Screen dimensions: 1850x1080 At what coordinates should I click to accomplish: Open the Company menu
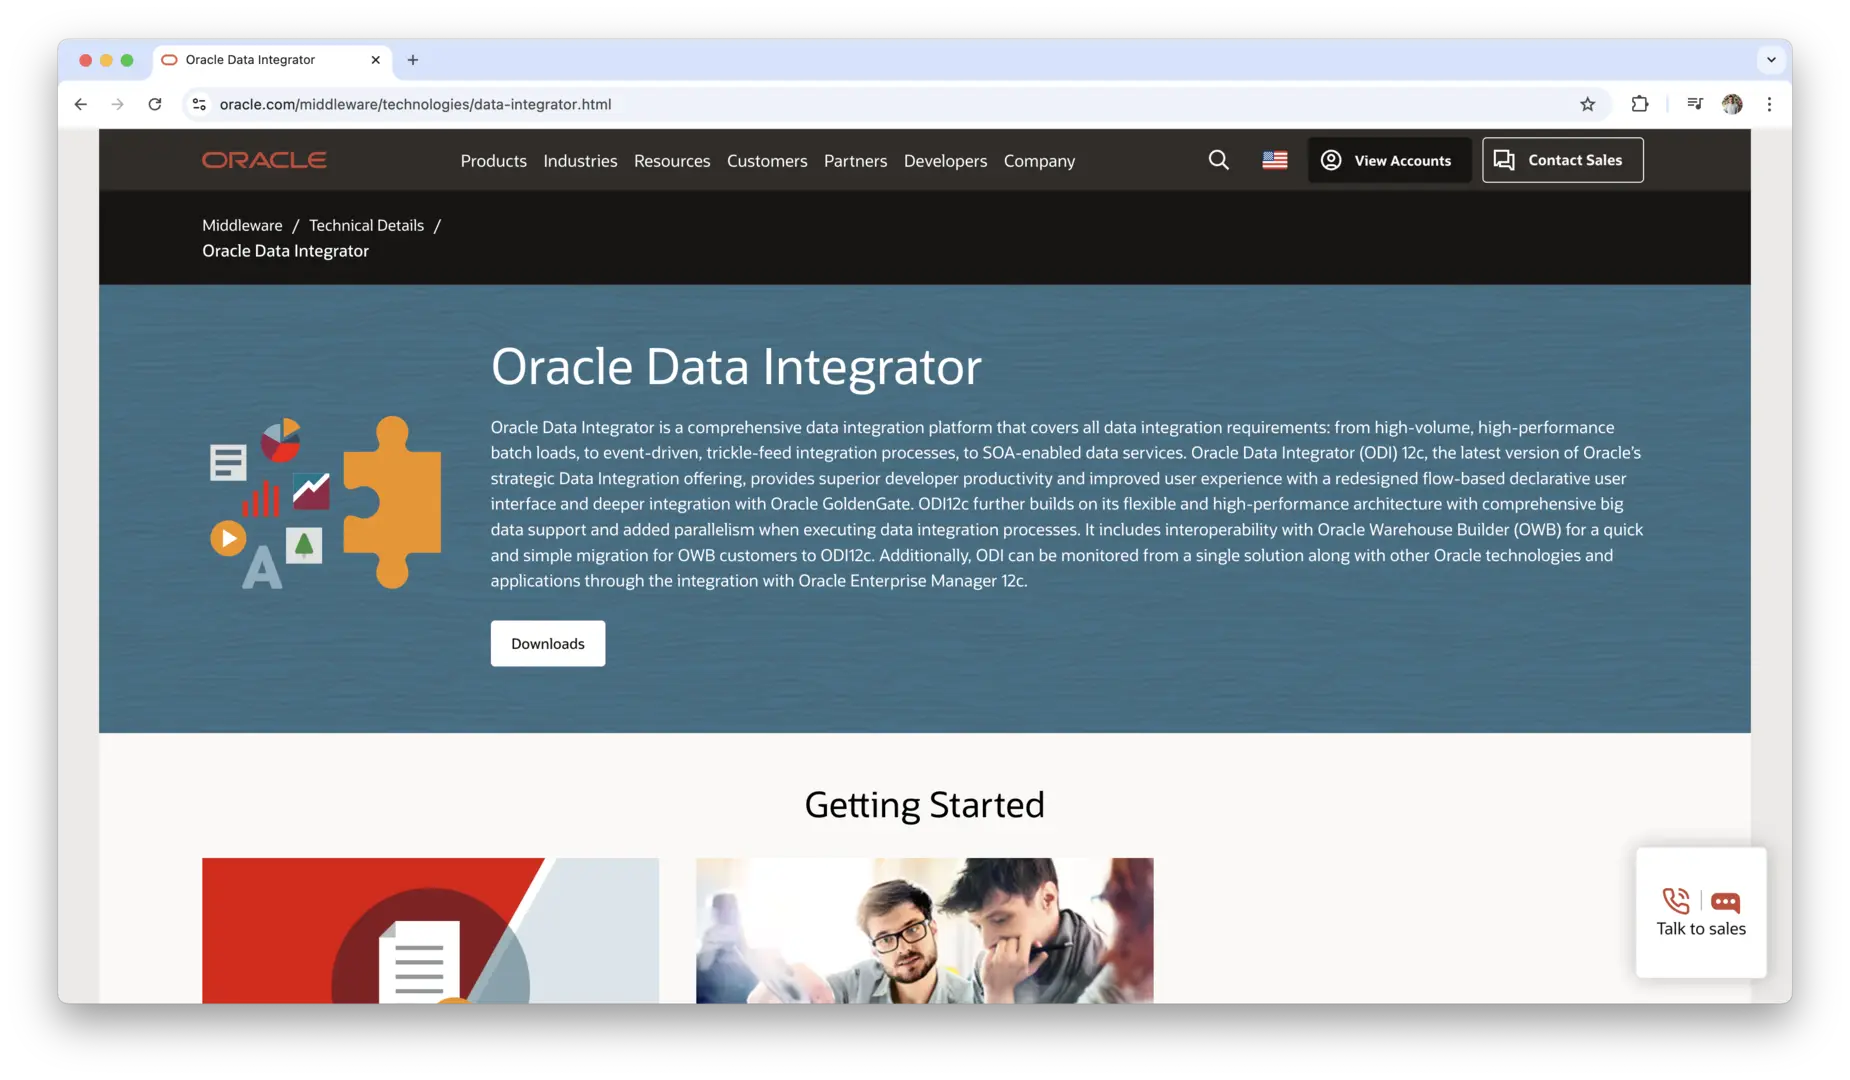click(1039, 161)
